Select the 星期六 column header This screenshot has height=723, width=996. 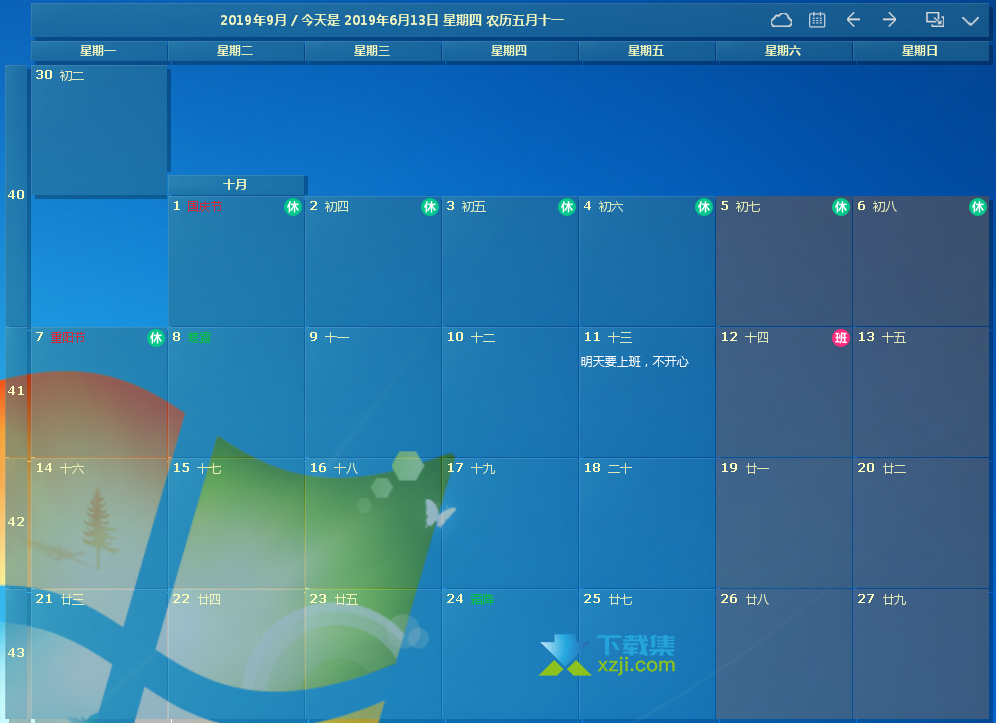coord(783,51)
